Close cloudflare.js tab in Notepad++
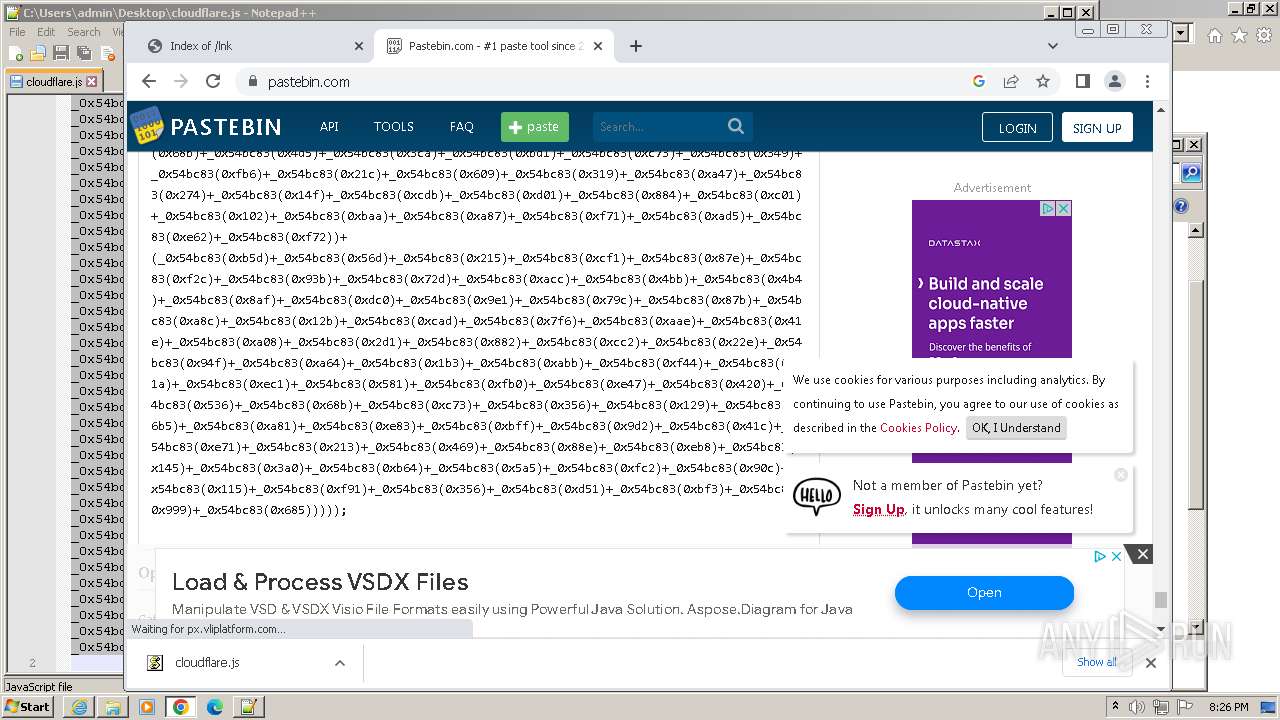Image resolution: width=1280 pixels, height=720 pixels. click(92, 82)
